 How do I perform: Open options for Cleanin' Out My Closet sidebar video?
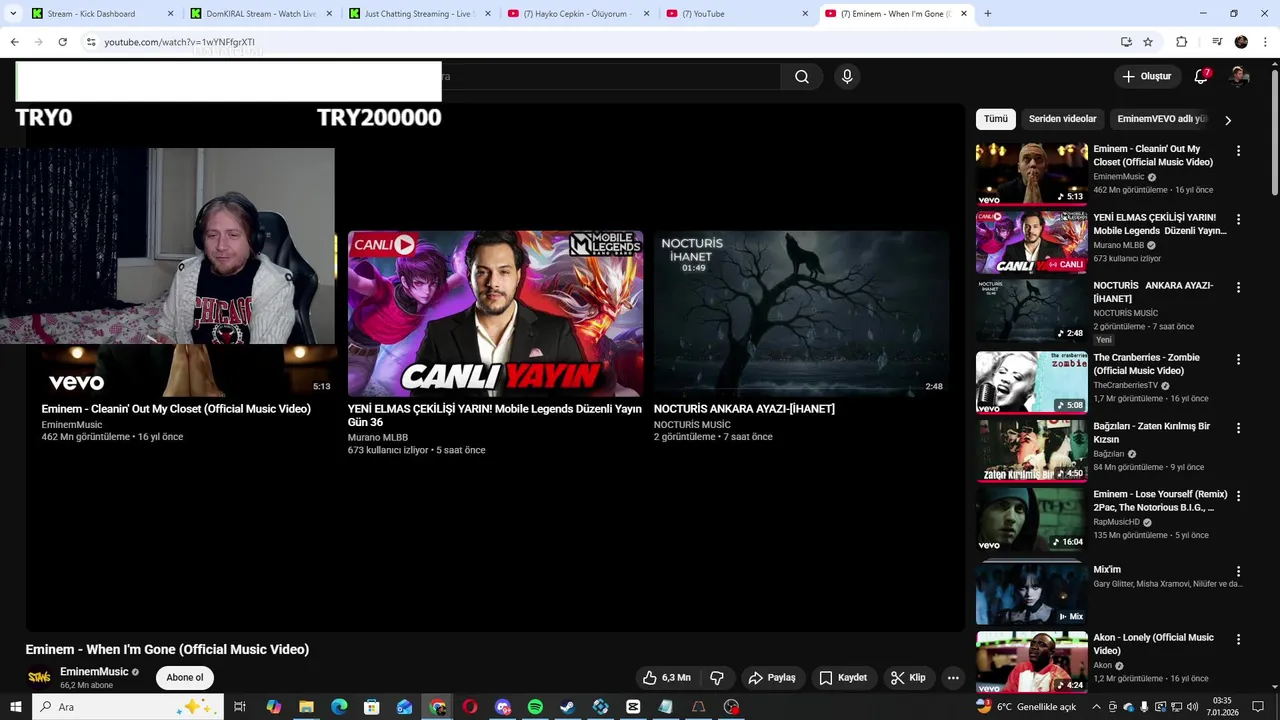1238,151
